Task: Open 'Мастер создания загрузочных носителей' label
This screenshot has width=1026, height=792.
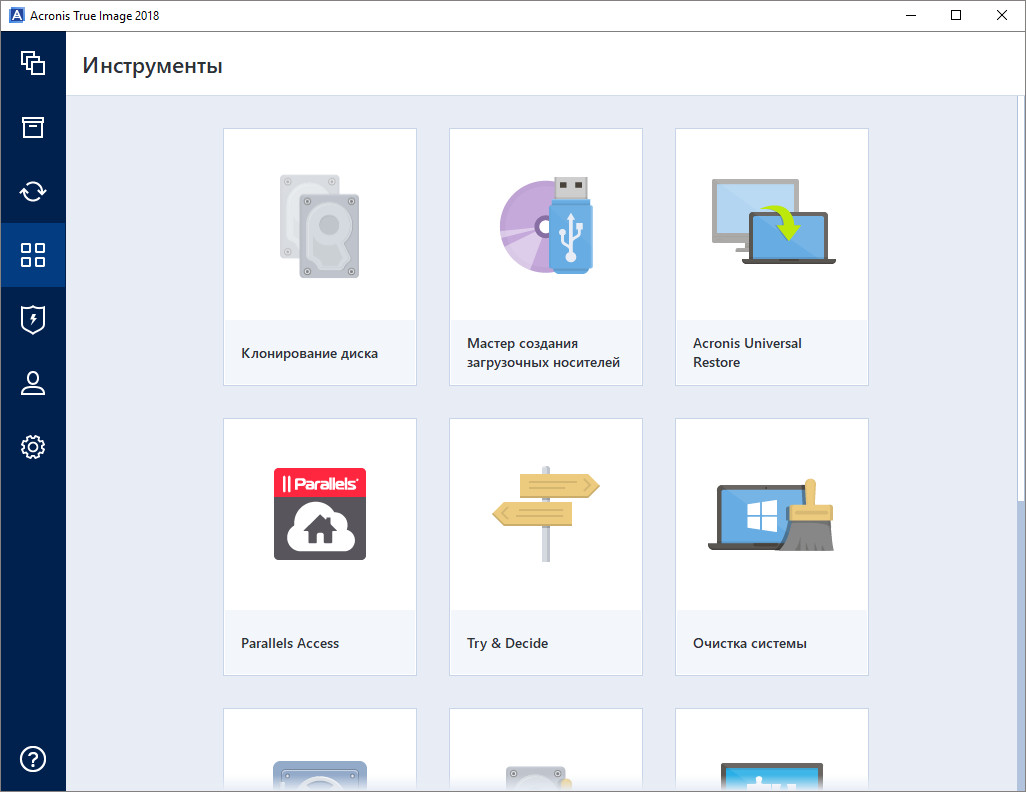Action: point(543,353)
